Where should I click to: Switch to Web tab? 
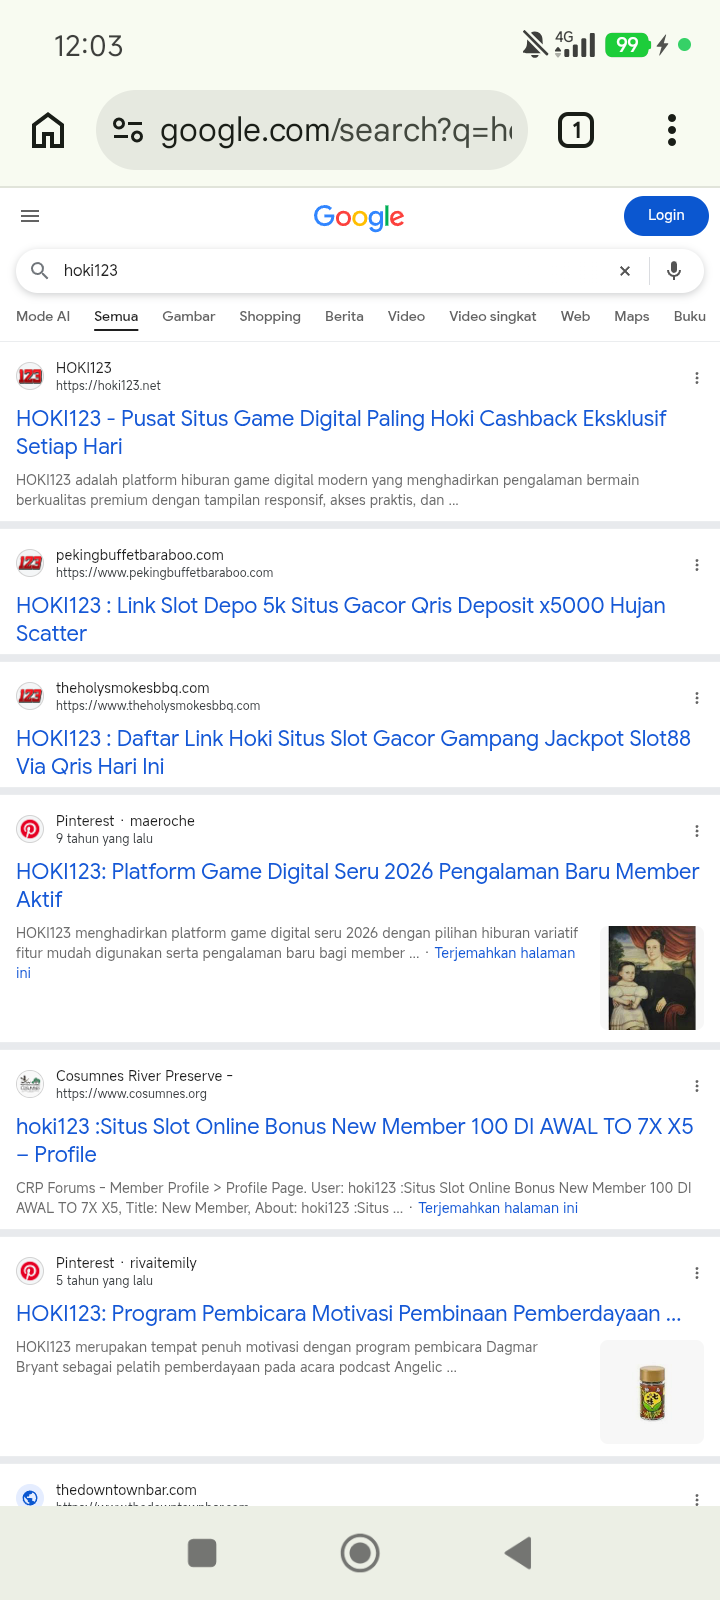point(575,316)
